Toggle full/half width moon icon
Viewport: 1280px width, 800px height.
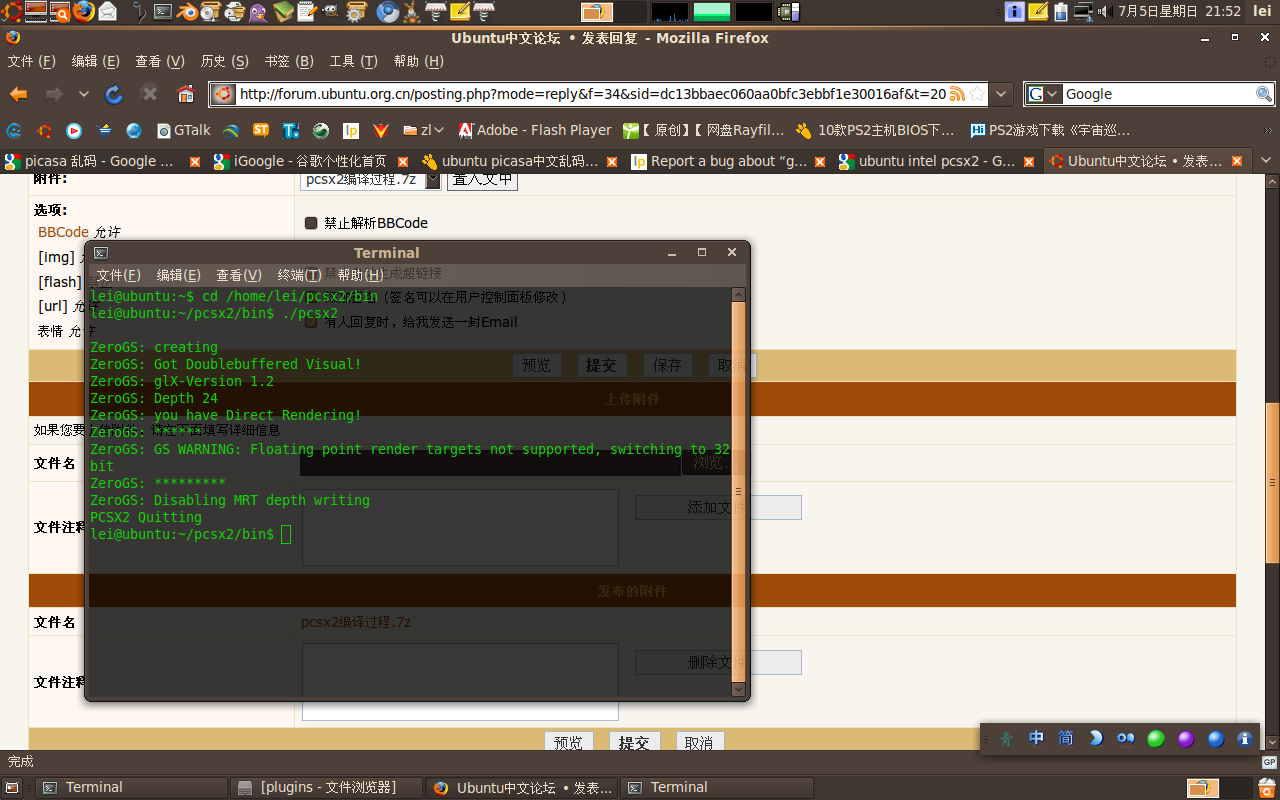pyautogui.click(x=1096, y=739)
